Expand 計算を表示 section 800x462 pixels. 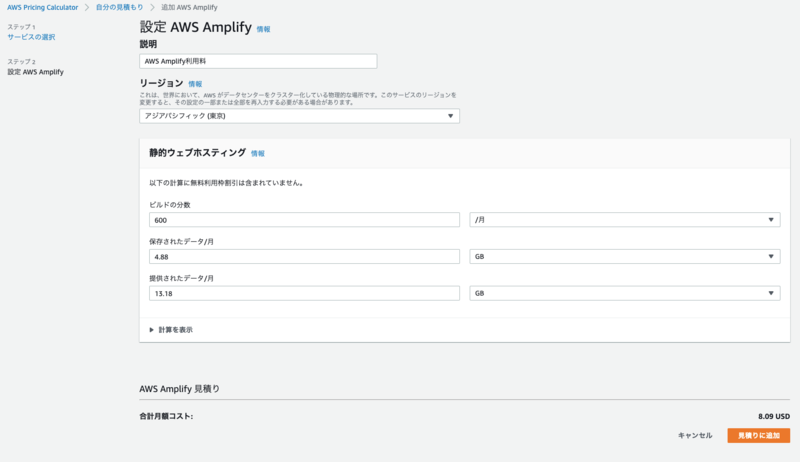(x=171, y=330)
